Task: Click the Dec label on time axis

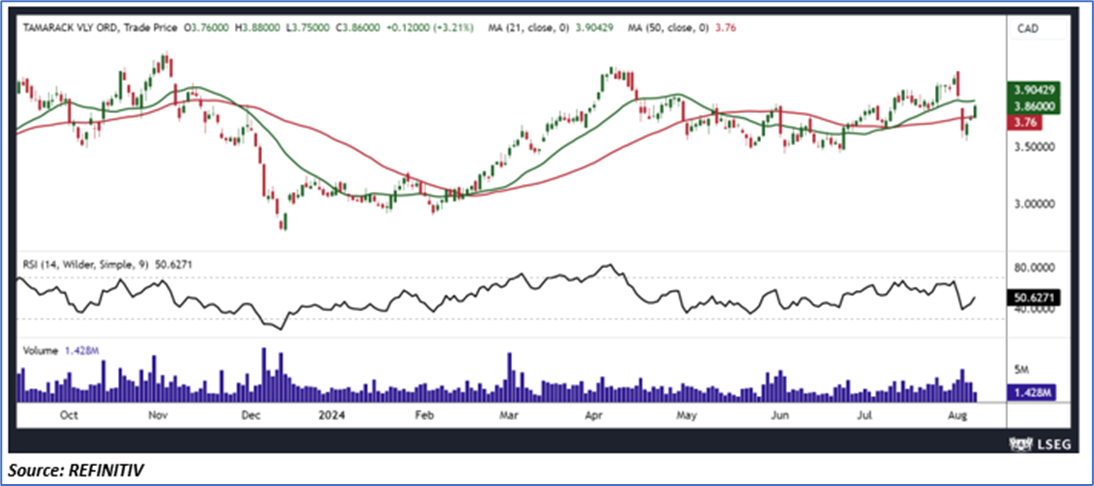Action: (250, 414)
